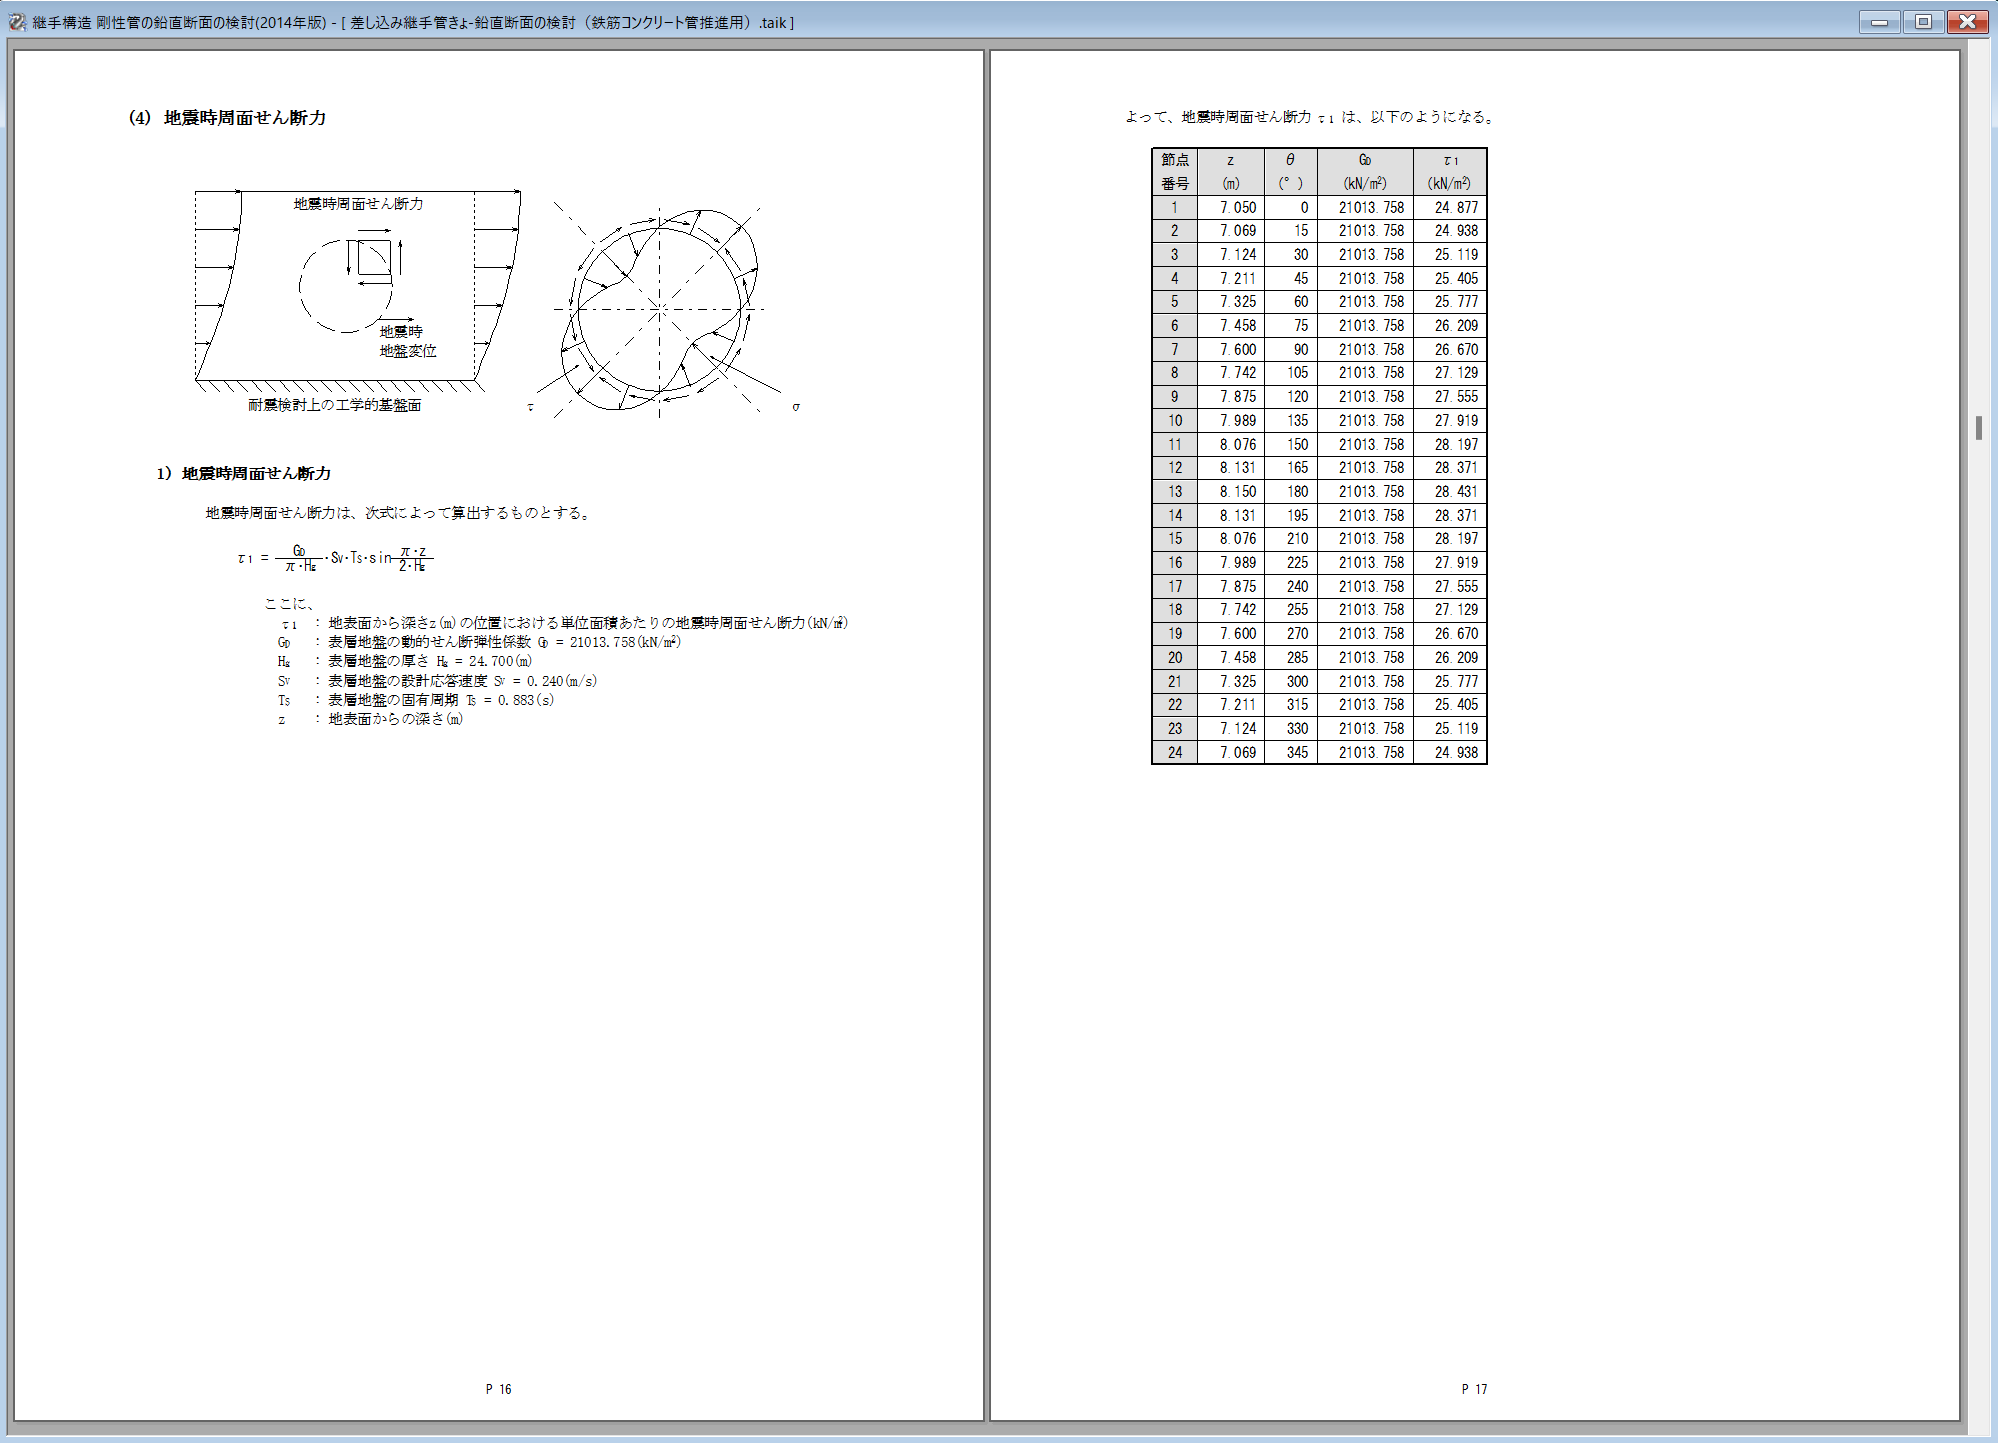Click the circular shear force diagram

(x=662, y=310)
